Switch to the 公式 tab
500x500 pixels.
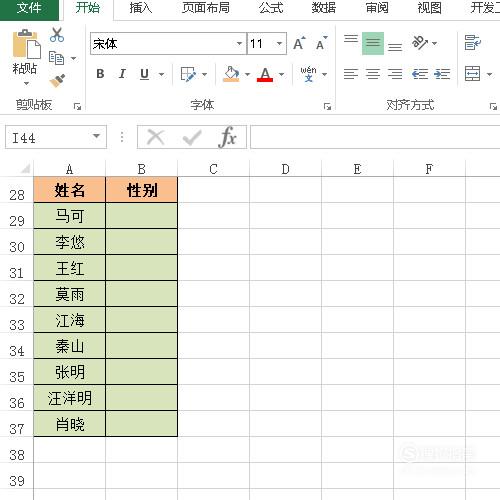tap(271, 8)
